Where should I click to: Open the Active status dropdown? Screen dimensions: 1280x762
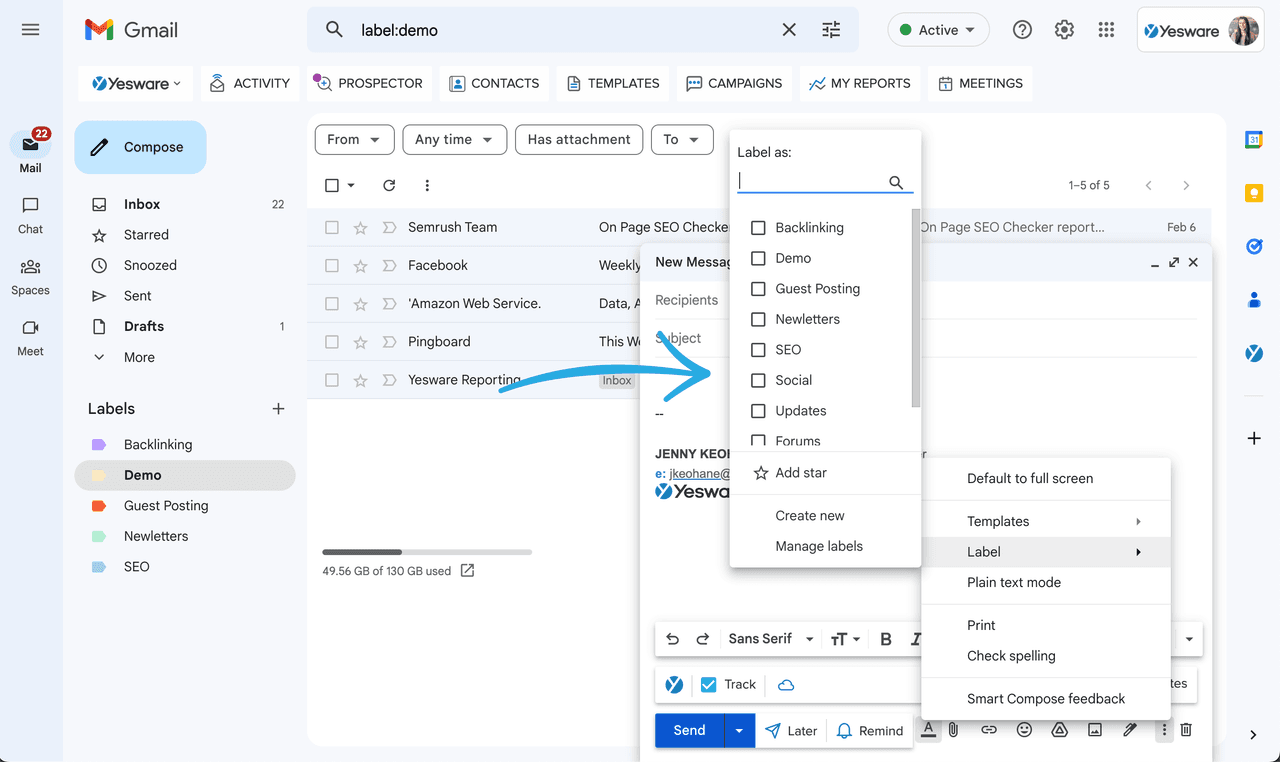pyautogui.click(x=938, y=30)
